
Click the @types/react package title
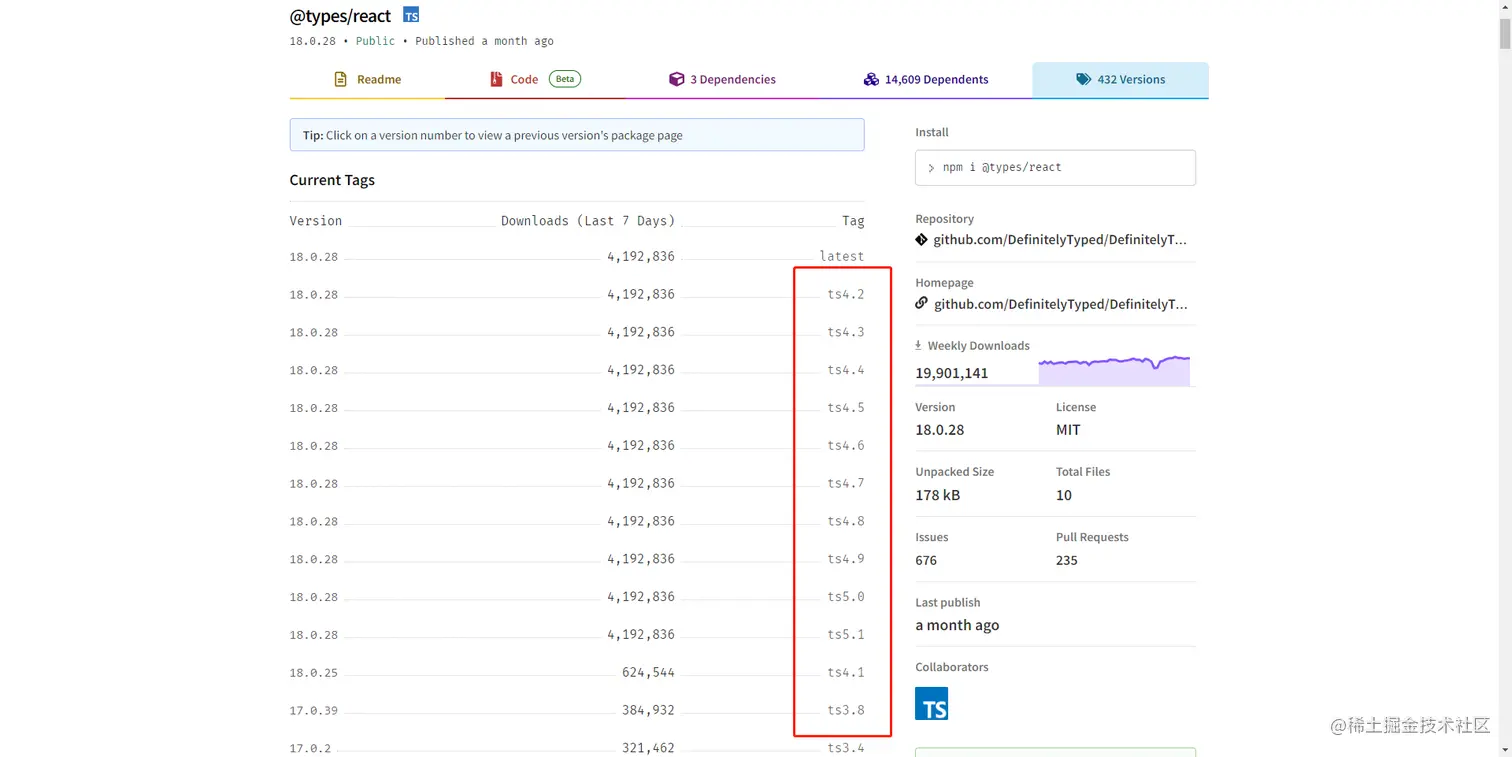340,16
